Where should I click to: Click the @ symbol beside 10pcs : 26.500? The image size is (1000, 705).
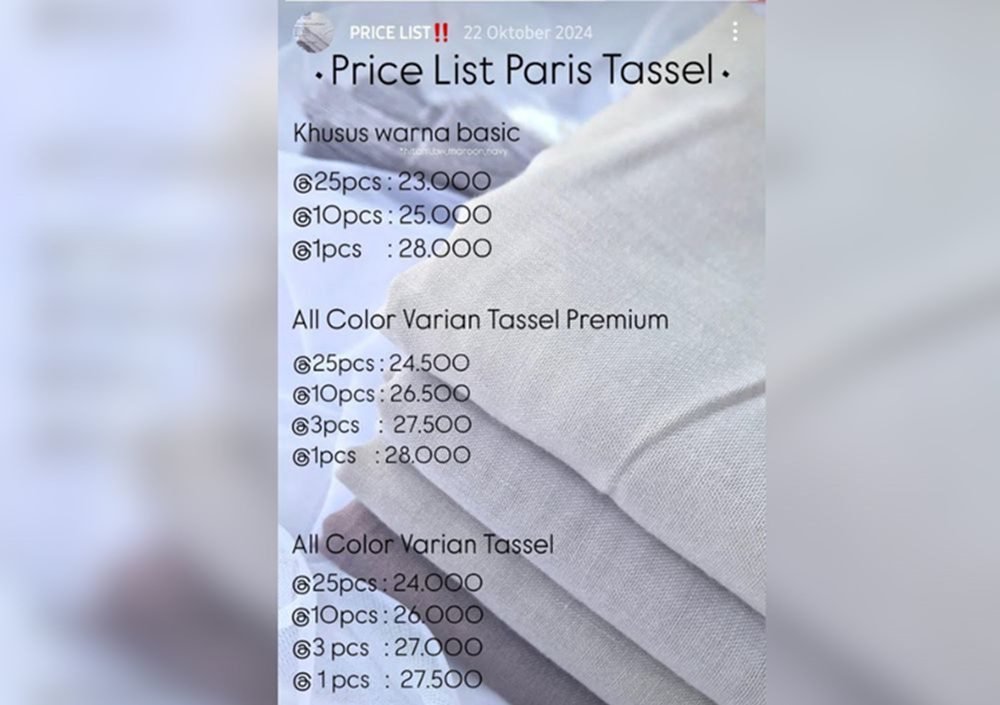(x=302, y=394)
